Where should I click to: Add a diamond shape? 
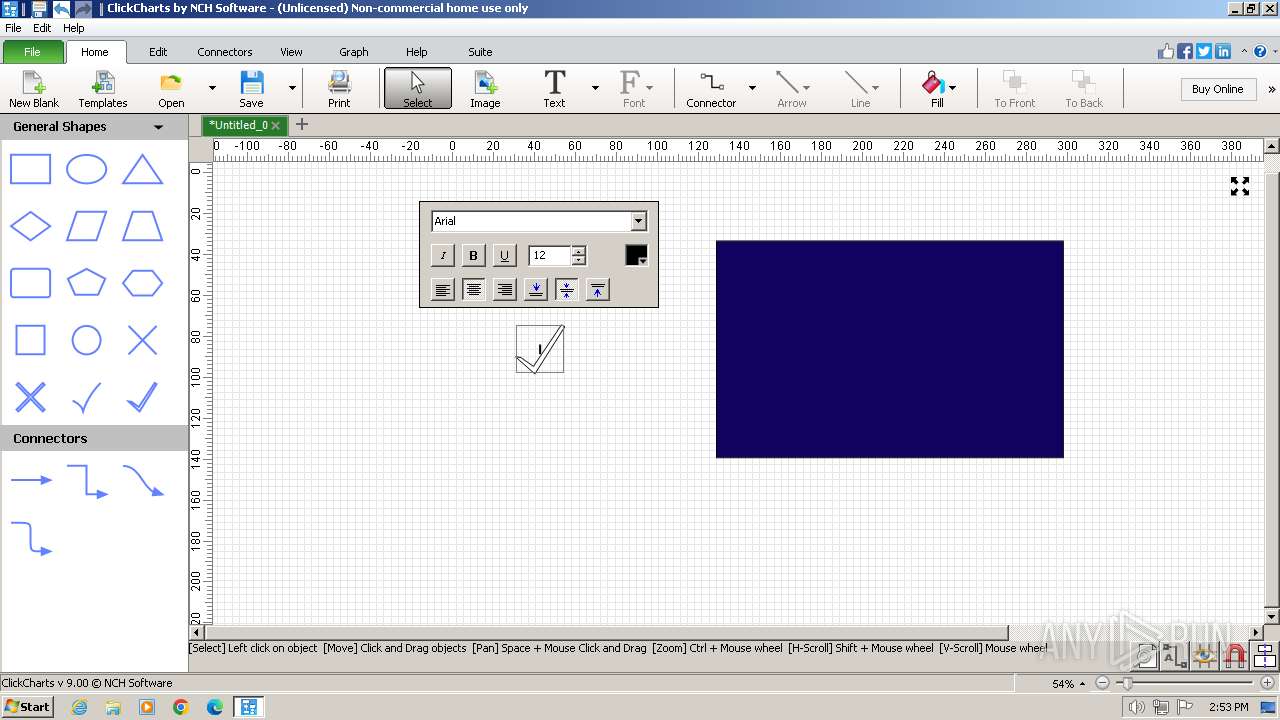tap(30, 226)
